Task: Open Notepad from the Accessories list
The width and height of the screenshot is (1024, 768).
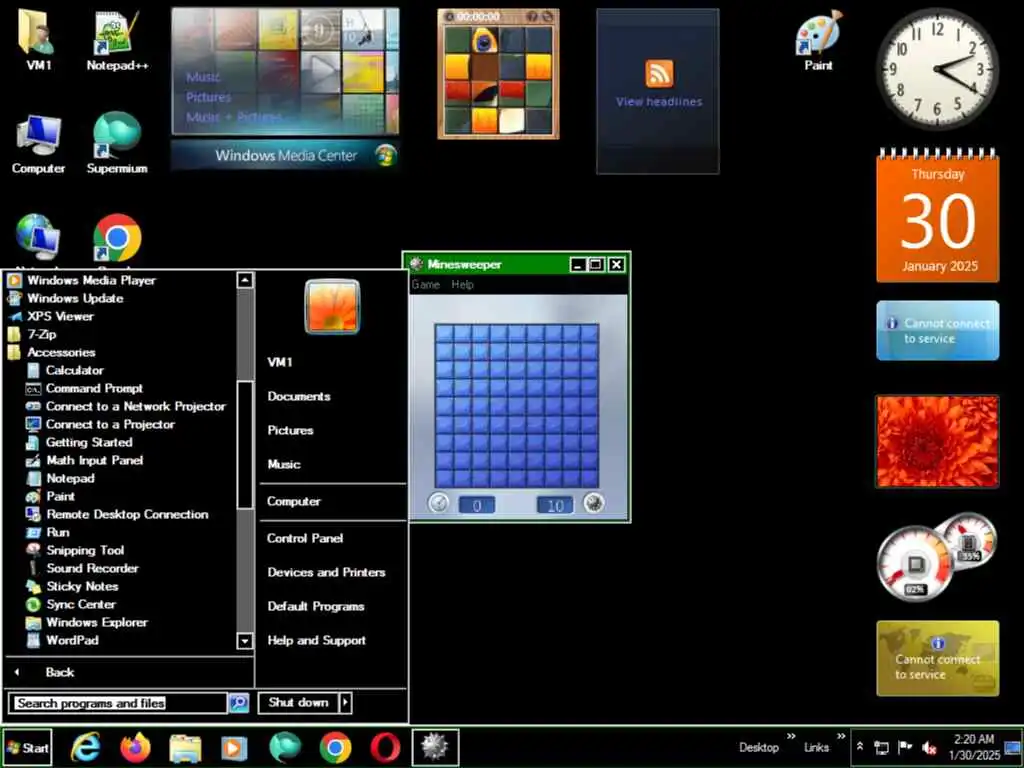Action: click(60, 479)
